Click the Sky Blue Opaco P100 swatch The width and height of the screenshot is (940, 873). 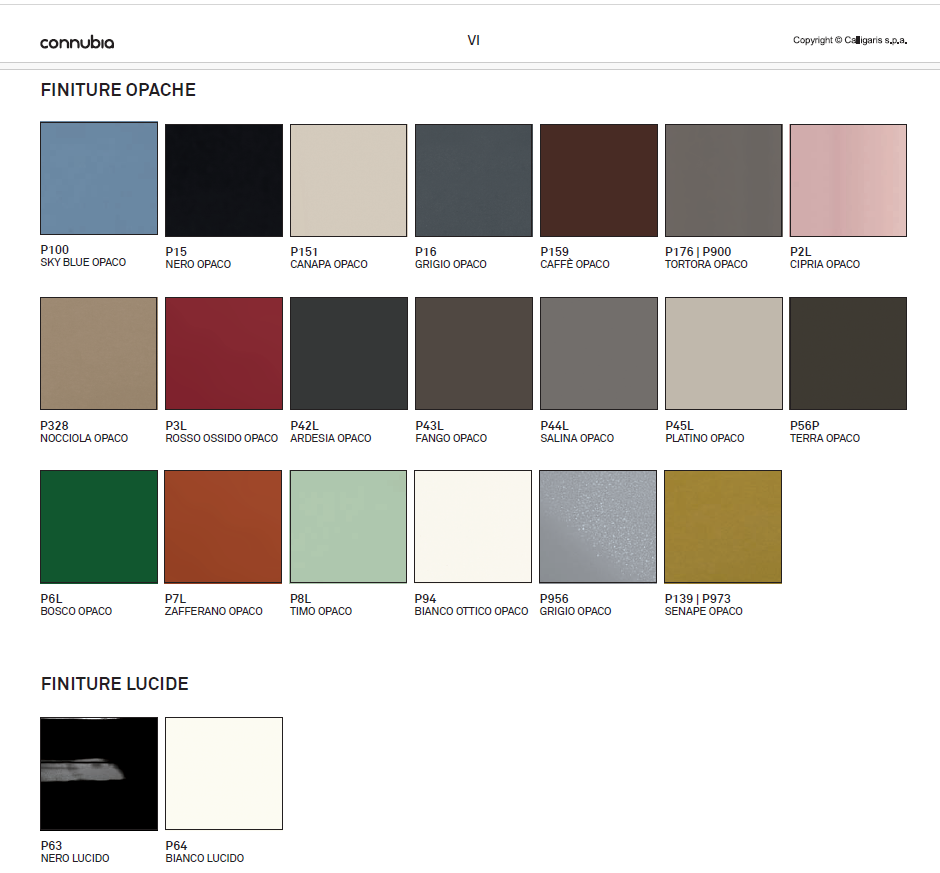[99, 178]
